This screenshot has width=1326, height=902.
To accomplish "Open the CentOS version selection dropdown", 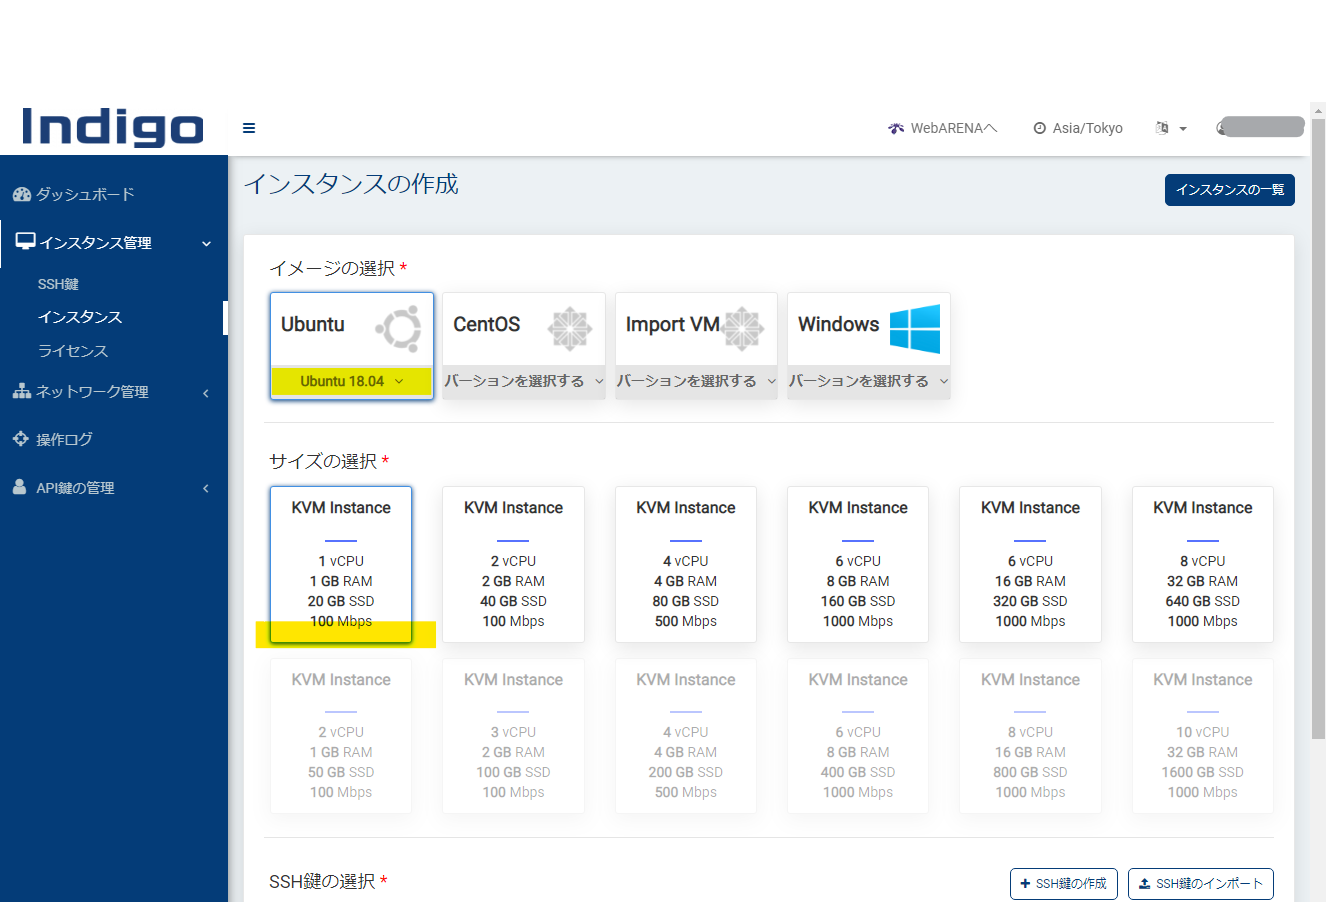I will 523,381.
